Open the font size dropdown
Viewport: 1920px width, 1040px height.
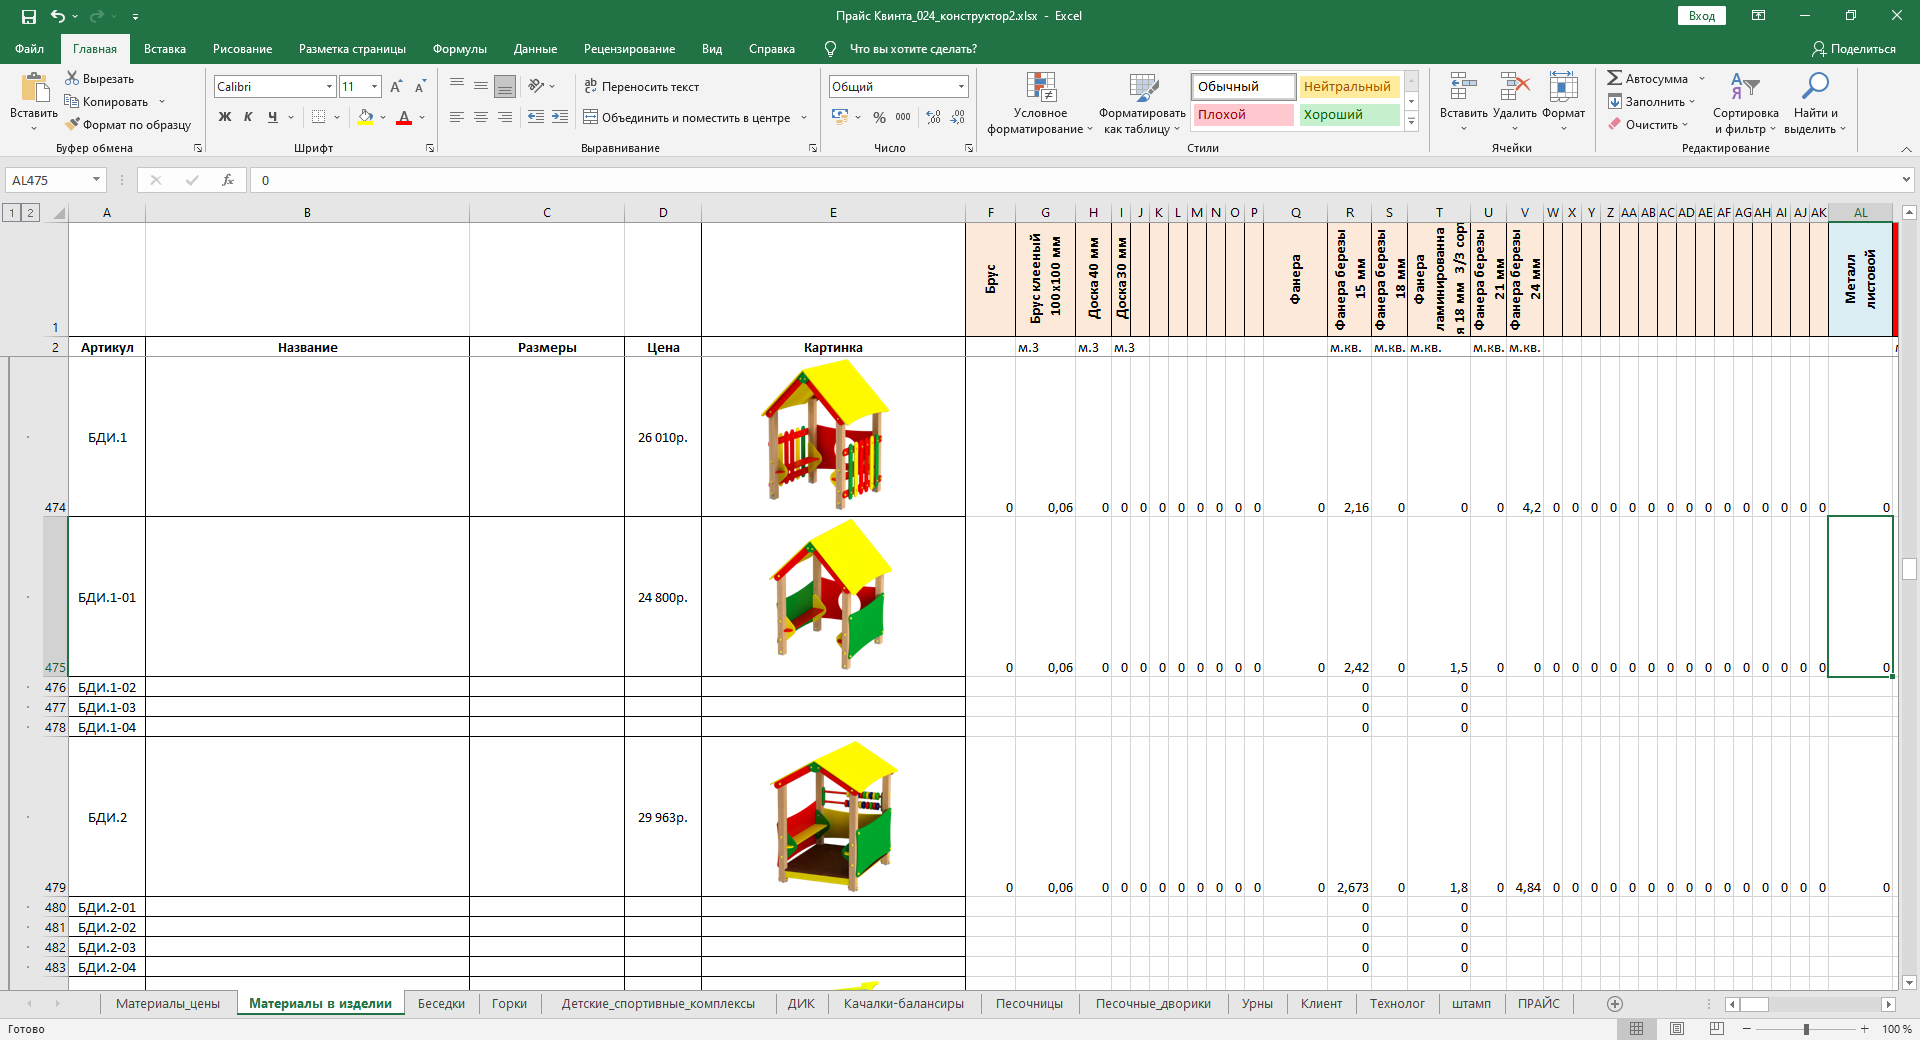375,87
